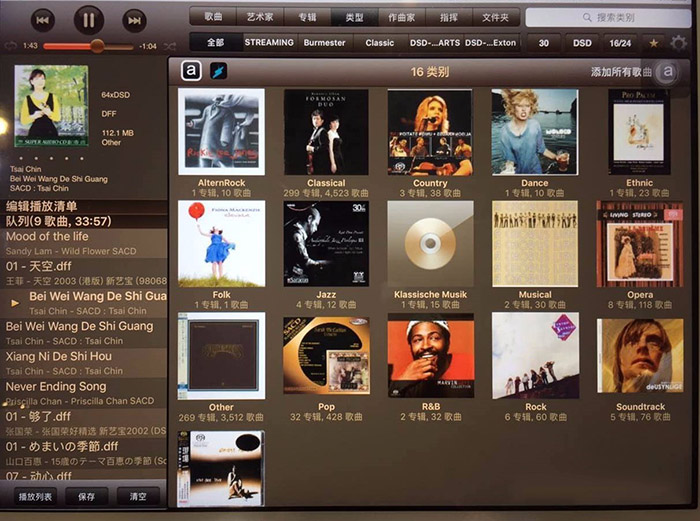This screenshot has width=700, height=521.
Task: Skip to the previous track
Action: pyautogui.click(x=43, y=20)
